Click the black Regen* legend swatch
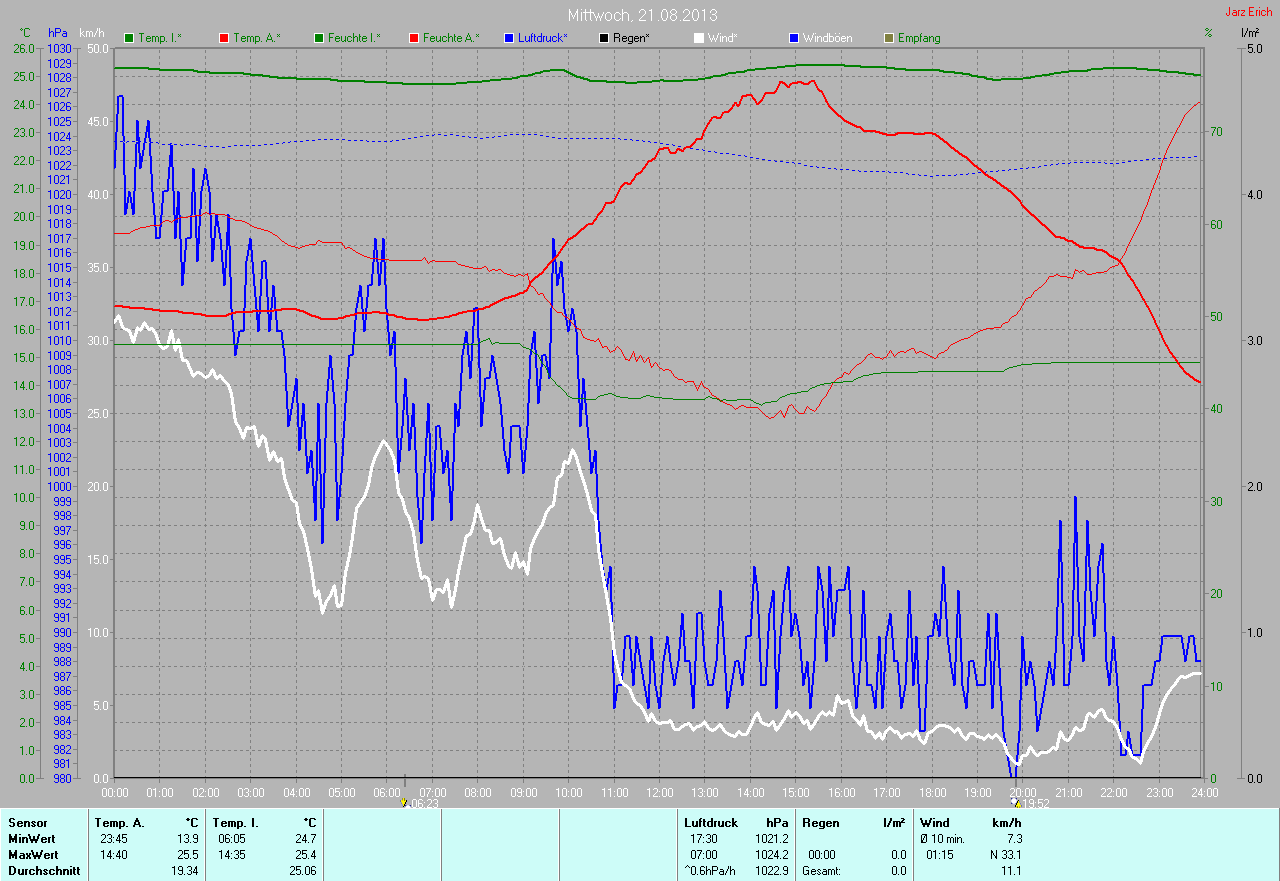The height and width of the screenshot is (881, 1280). coord(603,38)
